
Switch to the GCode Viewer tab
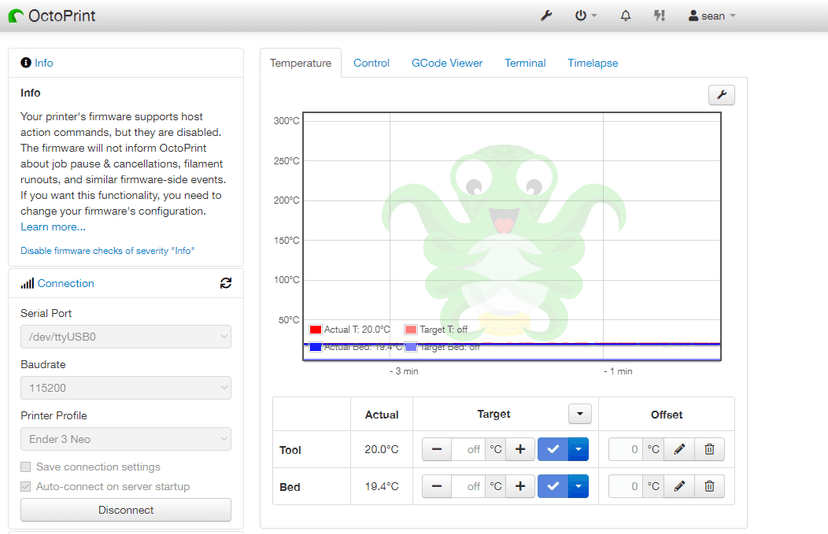[x=447, y=63]
